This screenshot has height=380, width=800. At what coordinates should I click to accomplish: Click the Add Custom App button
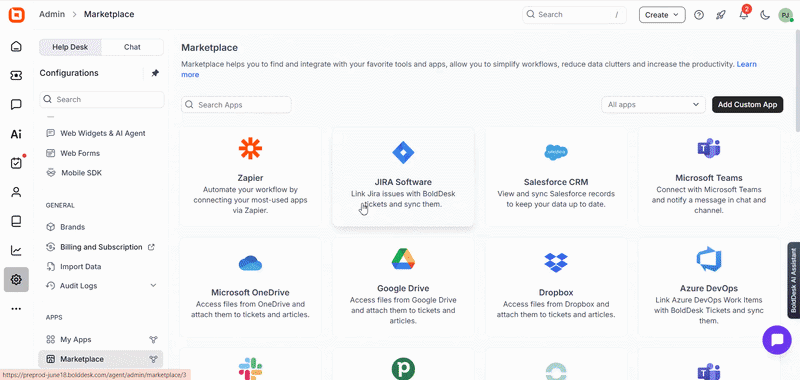[x=747, y=105]
